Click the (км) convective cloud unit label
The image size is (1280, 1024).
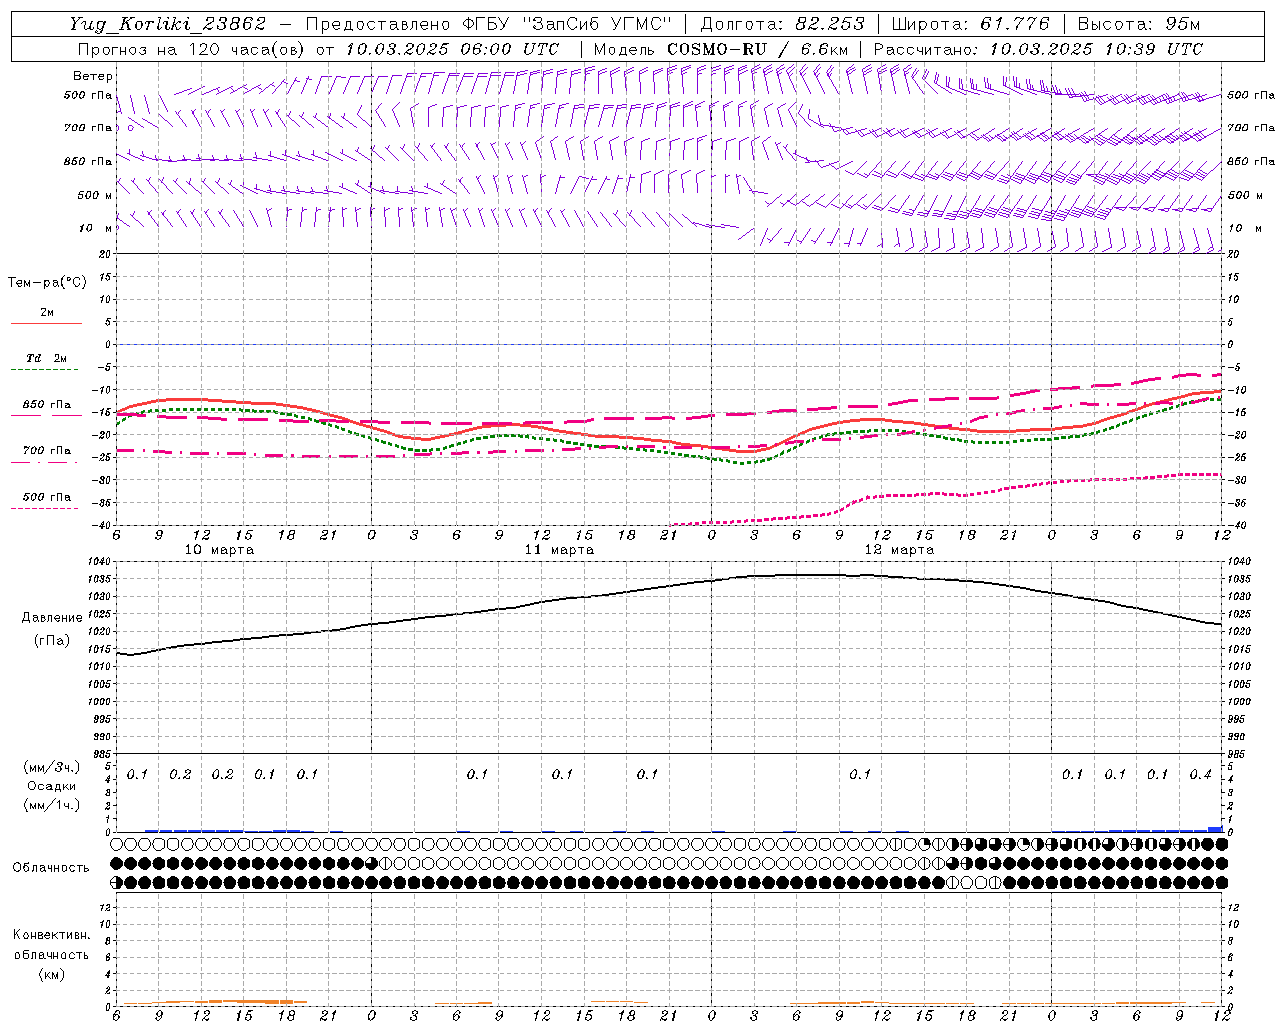point(52,974)
